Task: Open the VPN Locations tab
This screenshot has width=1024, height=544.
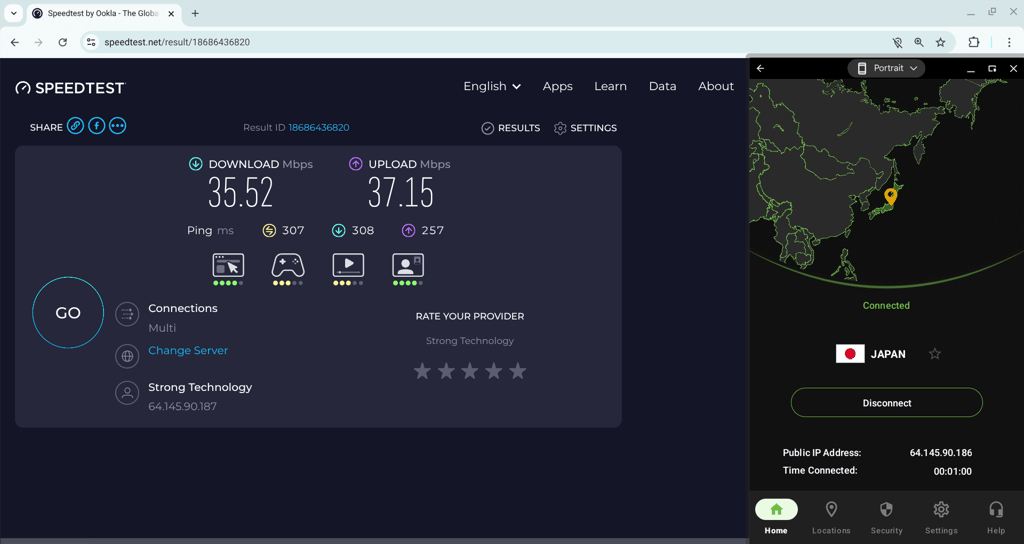Action: 831,517
